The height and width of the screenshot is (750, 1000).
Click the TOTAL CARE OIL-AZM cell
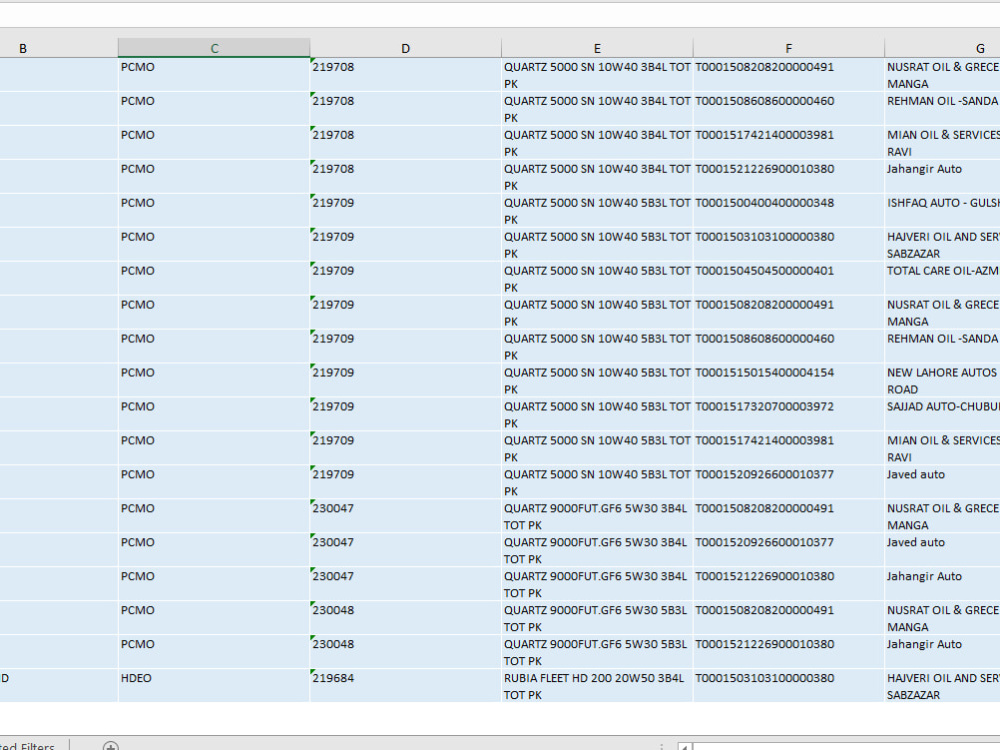pyautogui.click(x=943, y=279)
